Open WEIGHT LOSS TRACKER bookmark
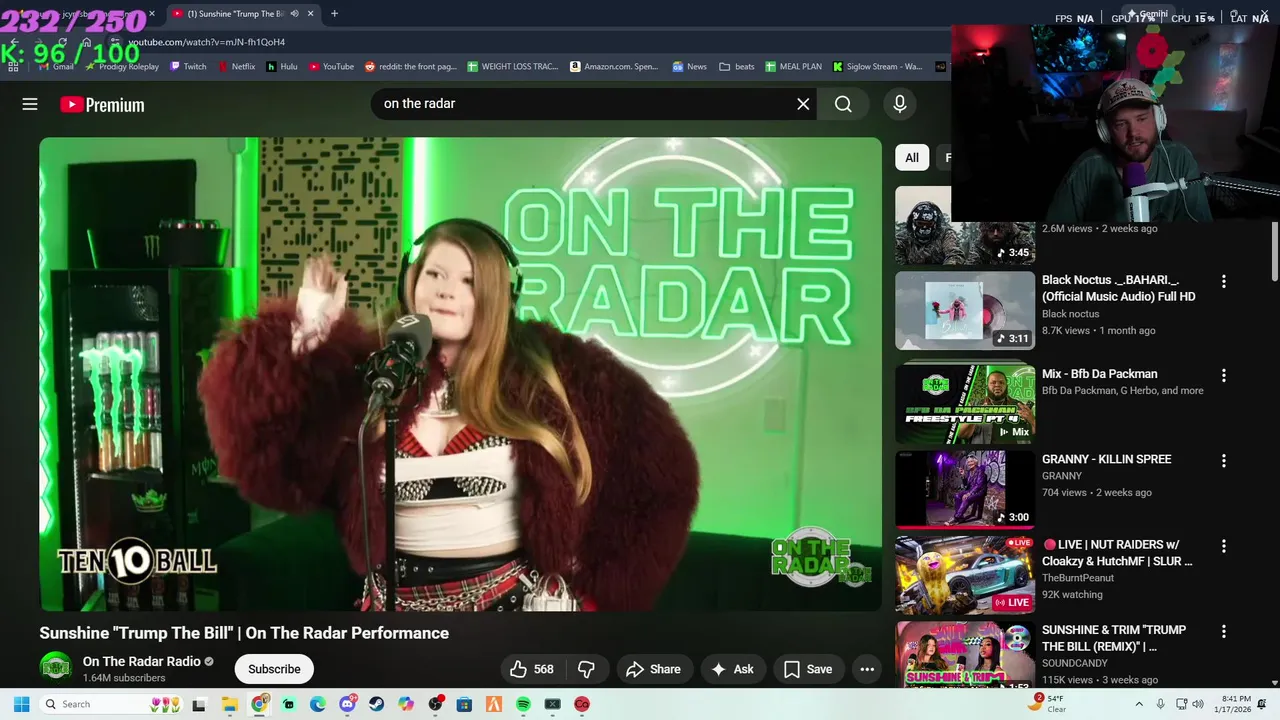 click(512, 67)
